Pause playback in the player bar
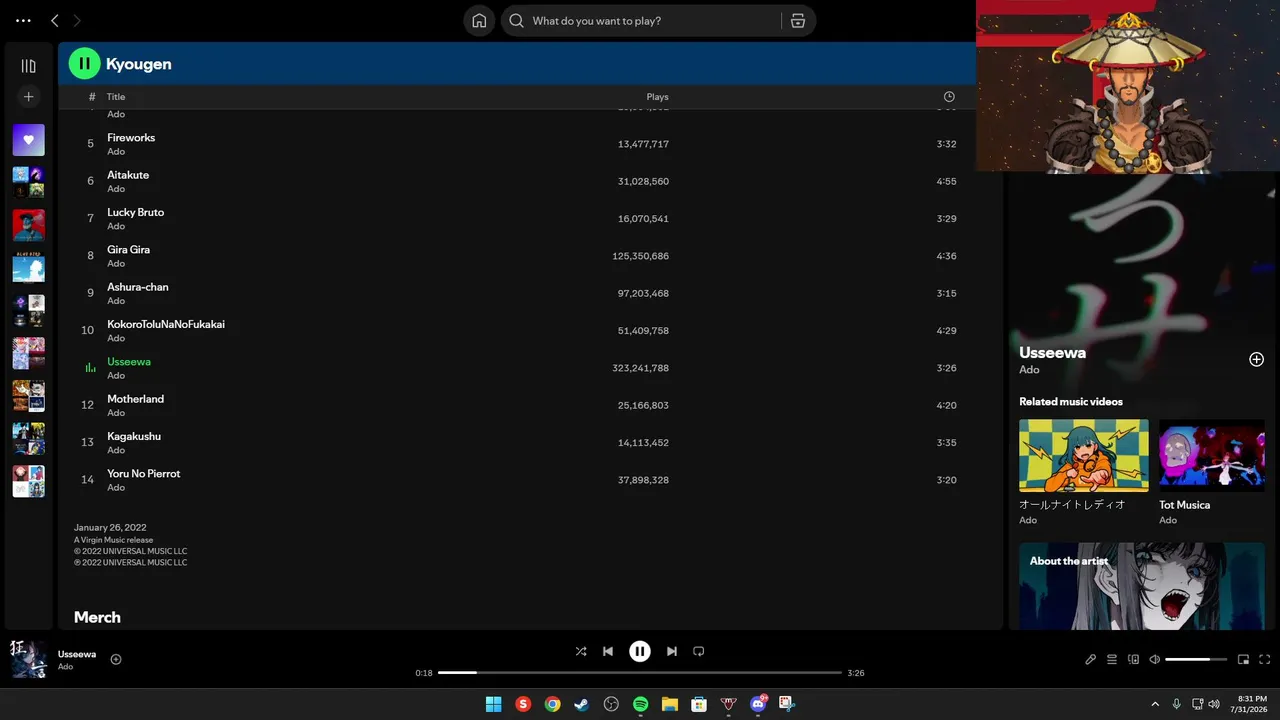1280x720 pixels. 640,651
